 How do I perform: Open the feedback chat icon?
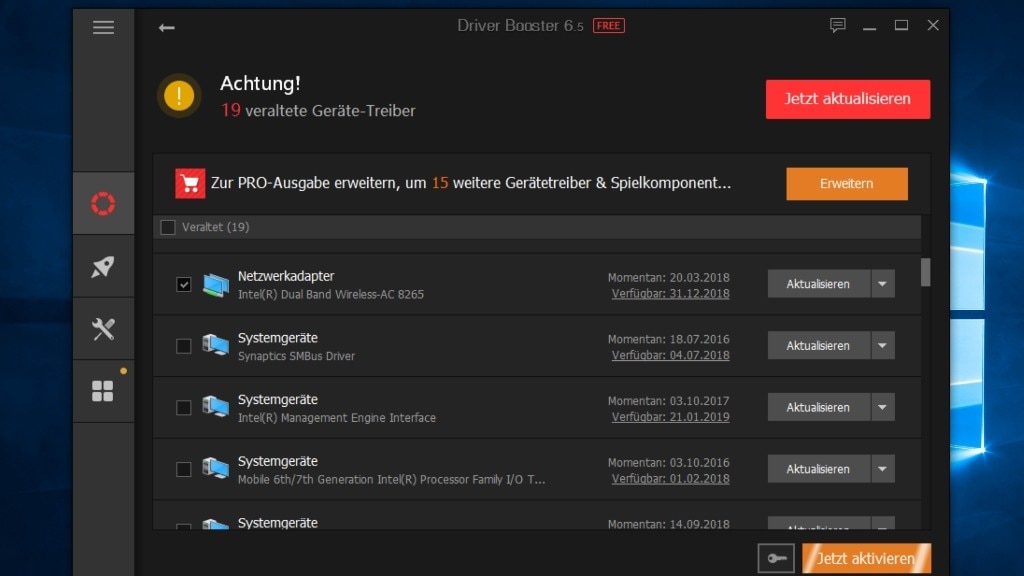(837, 25)
